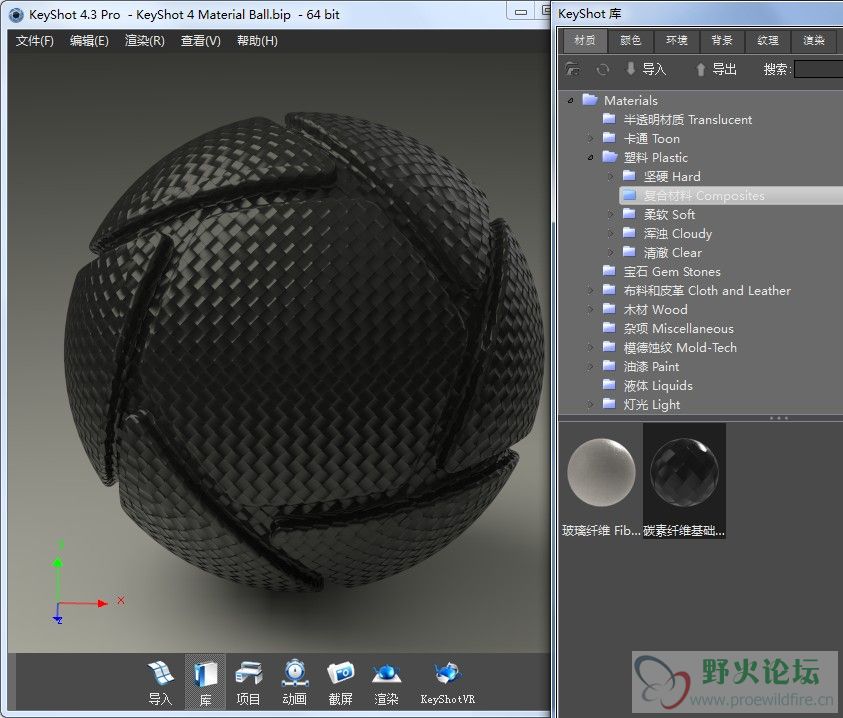Switch to the 背景 tab in the library

(x=722, y=40)
